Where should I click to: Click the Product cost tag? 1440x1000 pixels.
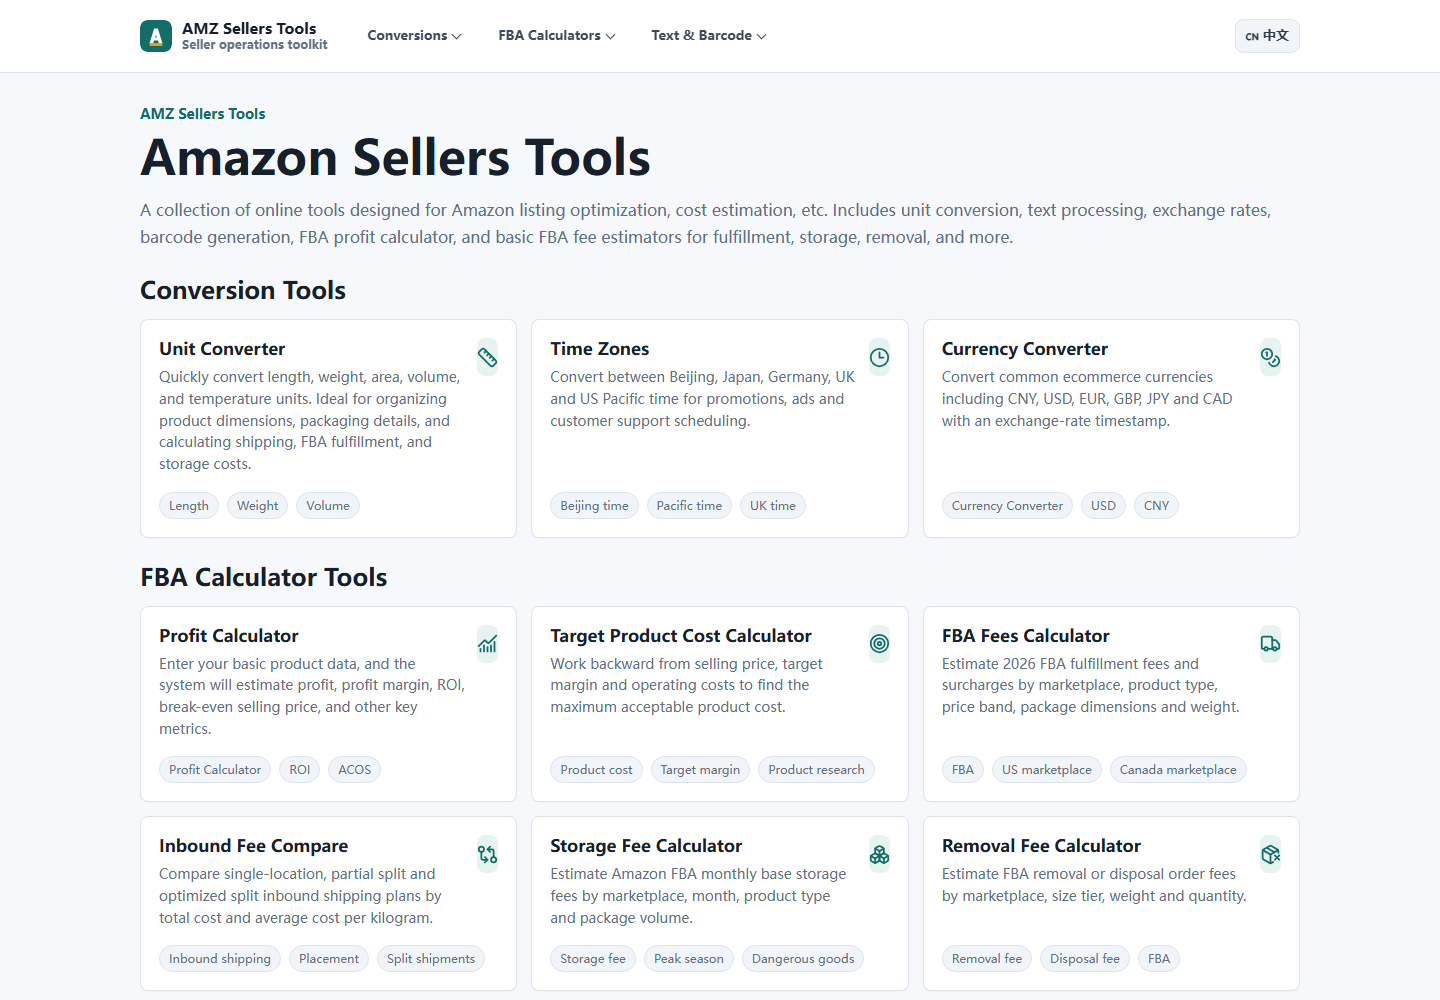click(x=597, y=770)
